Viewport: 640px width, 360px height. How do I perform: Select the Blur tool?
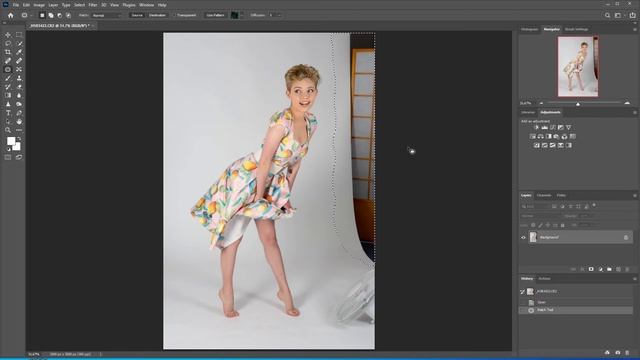(19, 96)
